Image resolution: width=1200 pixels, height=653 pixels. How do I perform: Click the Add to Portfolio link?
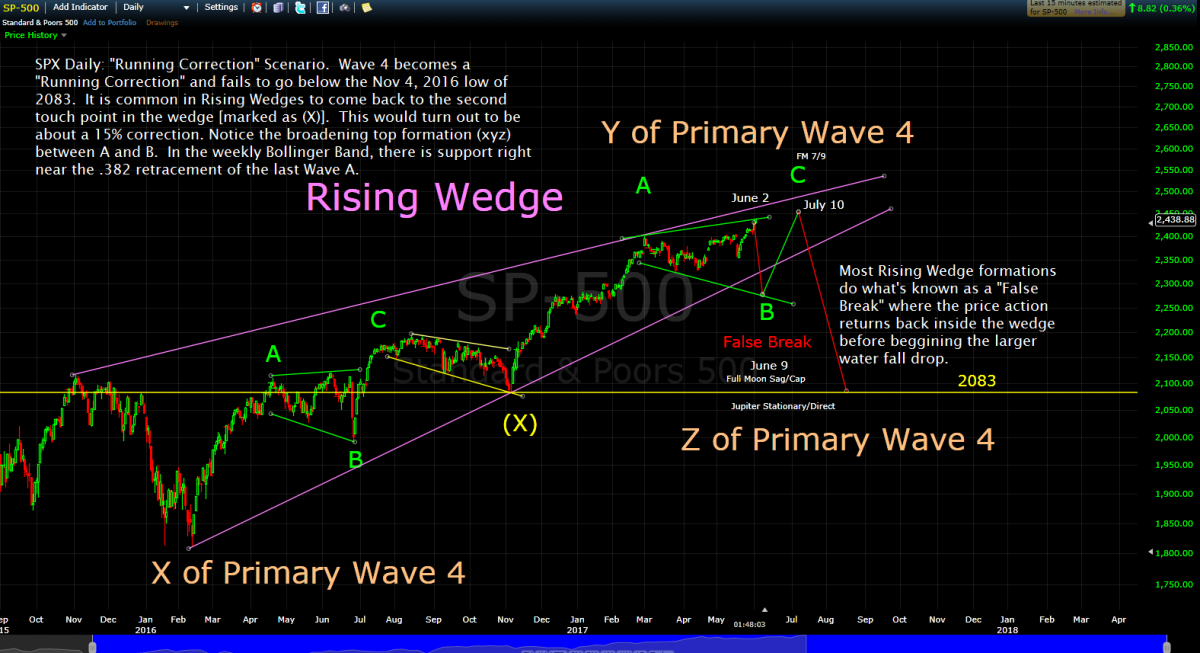click(x=109, y=22)
